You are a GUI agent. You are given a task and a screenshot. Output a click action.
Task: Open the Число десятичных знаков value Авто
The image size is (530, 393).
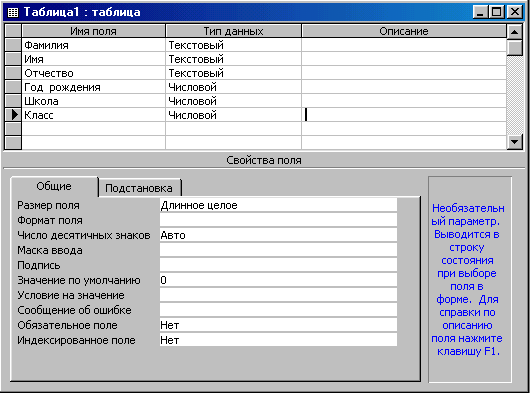click(278, 235)
